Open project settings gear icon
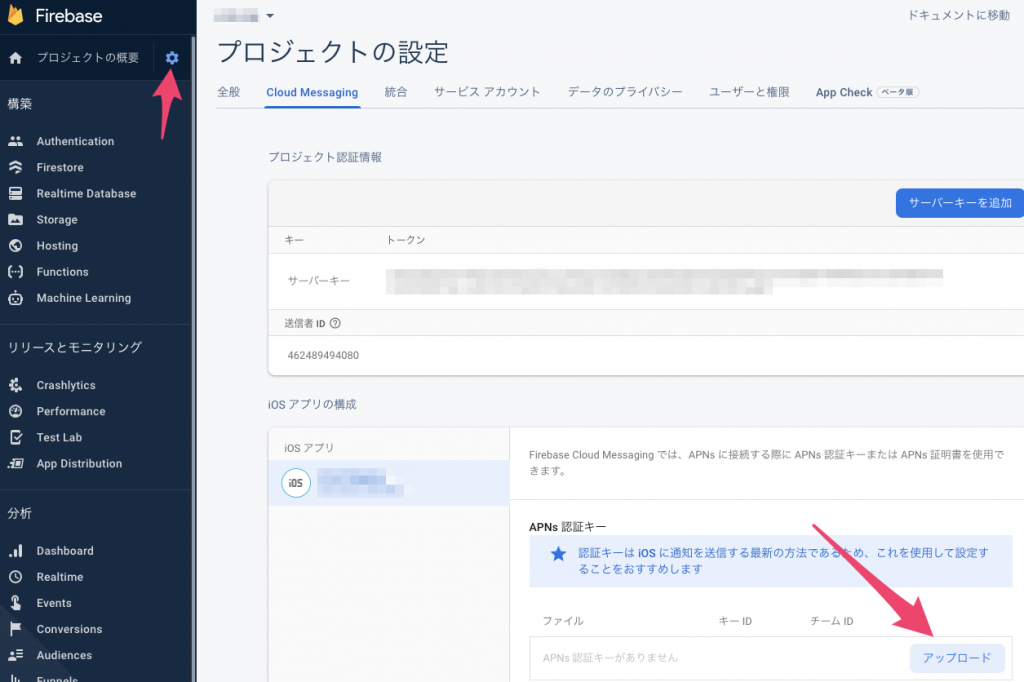The image size is (1024, 682). [172, 58]
